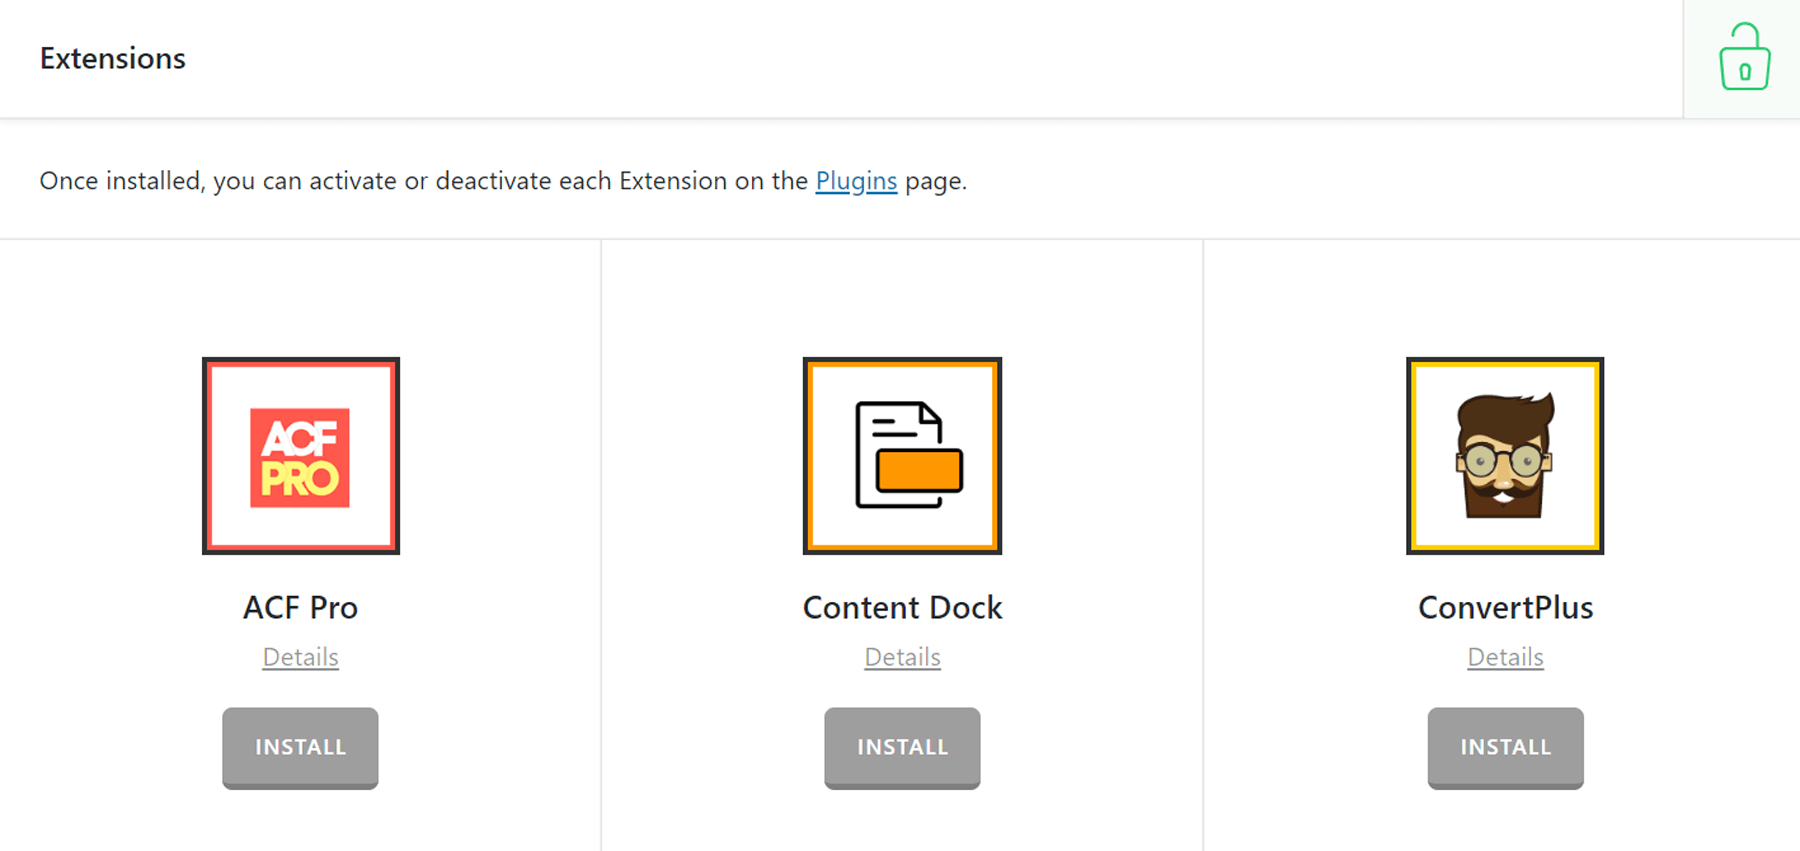
Task: Click the ConvertPlus title text
Action: coord(1504,607)
